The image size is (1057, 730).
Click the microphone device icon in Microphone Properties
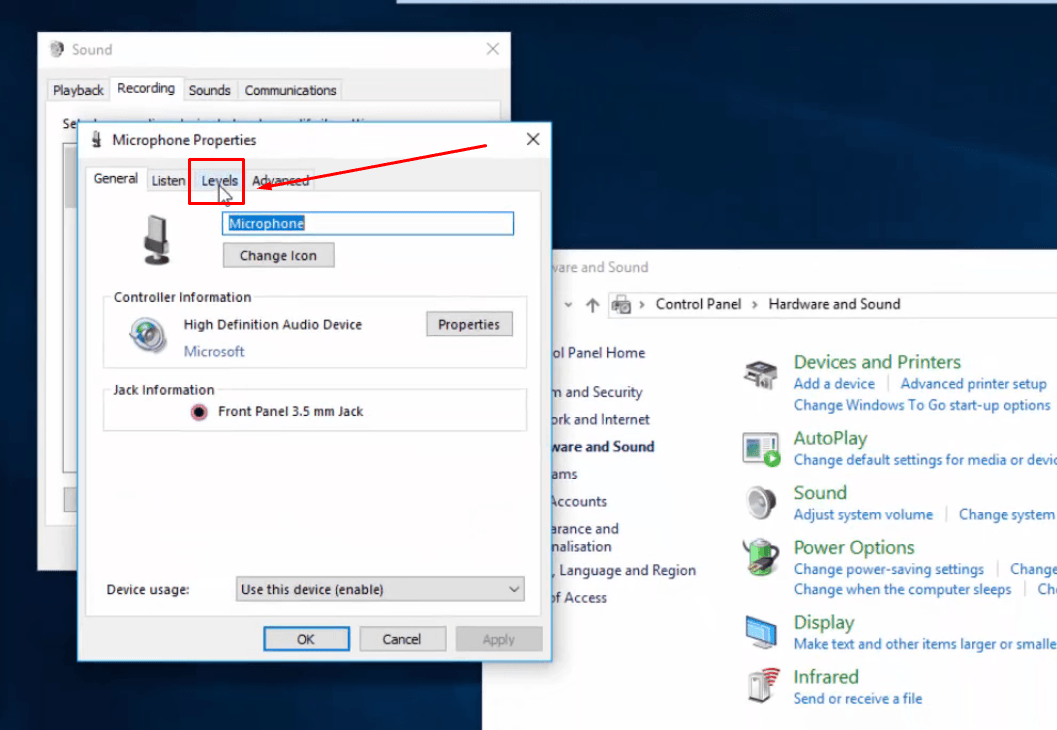pos(157,240)
